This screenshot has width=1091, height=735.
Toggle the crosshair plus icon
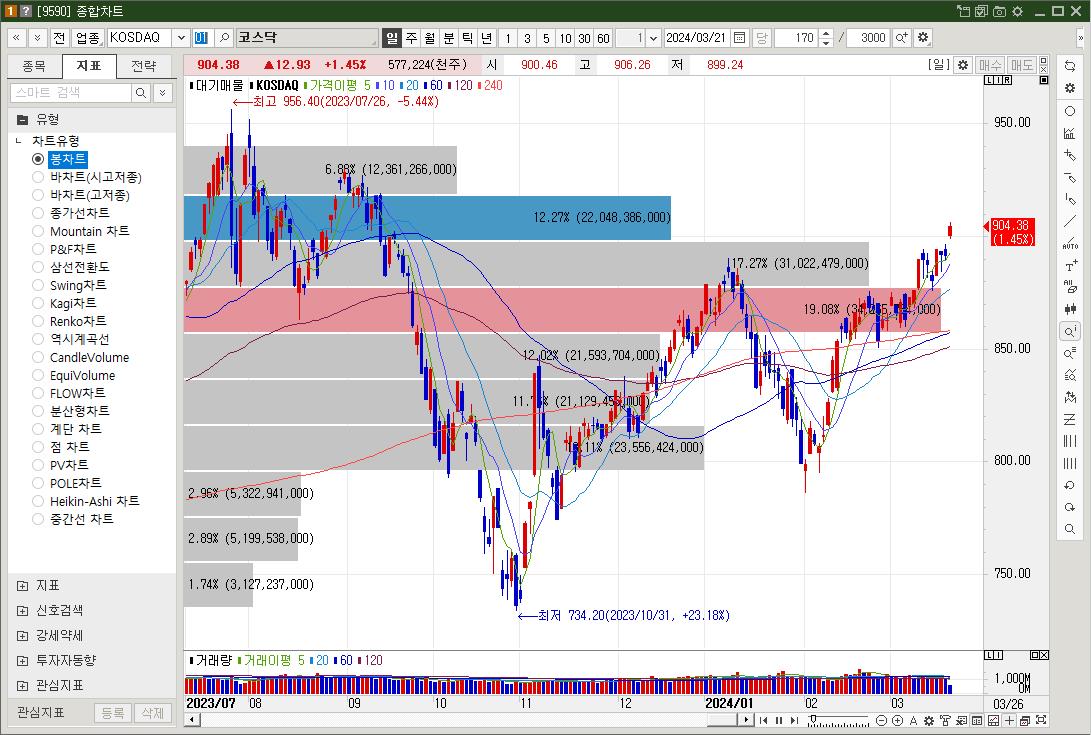(1009, 720)
